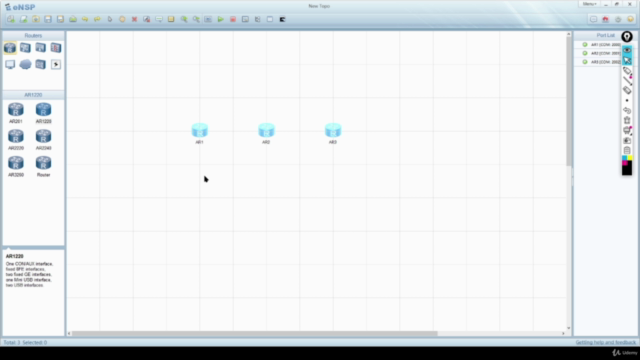
Task: Click the Save toolbar icon
Action: [x=48, y=19]
